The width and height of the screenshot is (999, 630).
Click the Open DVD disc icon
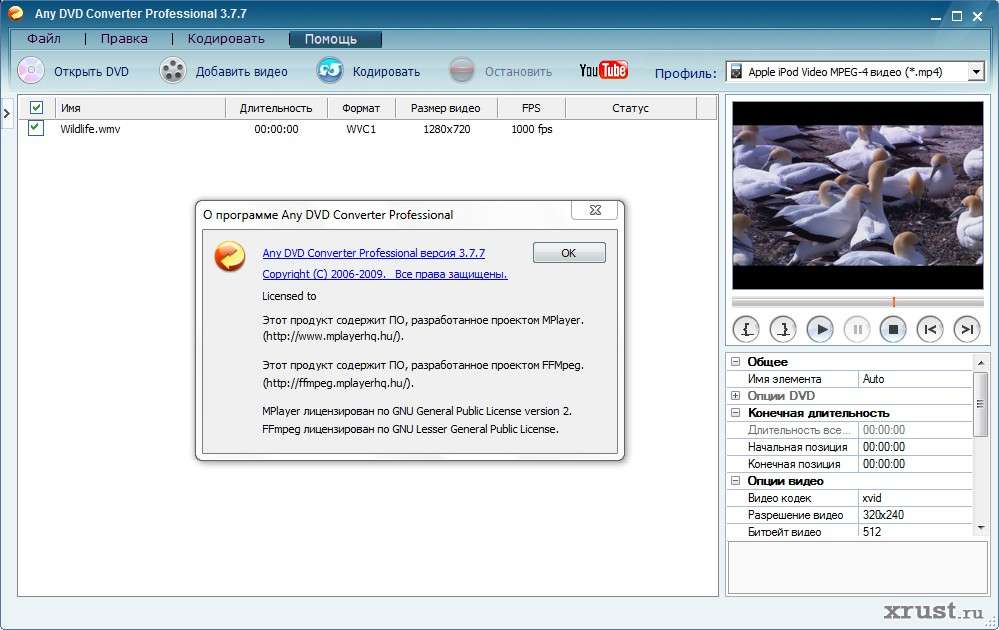click(x=30, y=71)
